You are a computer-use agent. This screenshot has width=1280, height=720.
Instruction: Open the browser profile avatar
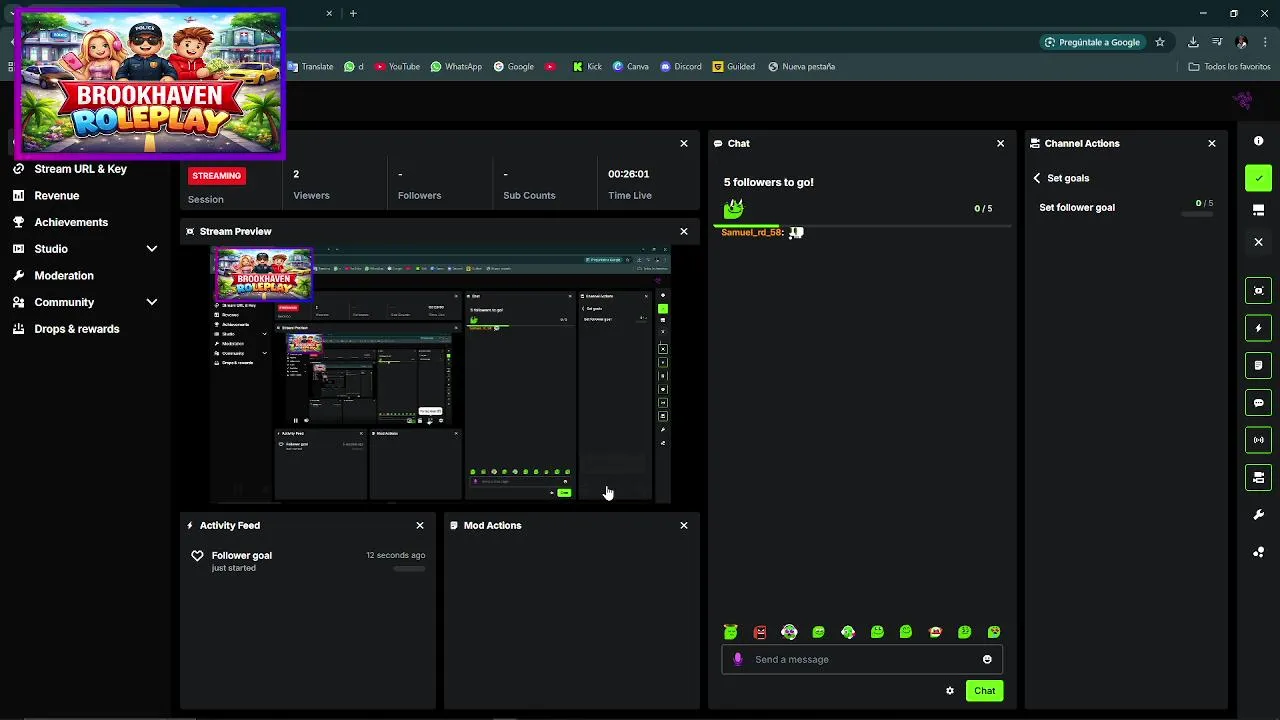pyautogui.click(x=1241, y=42)
